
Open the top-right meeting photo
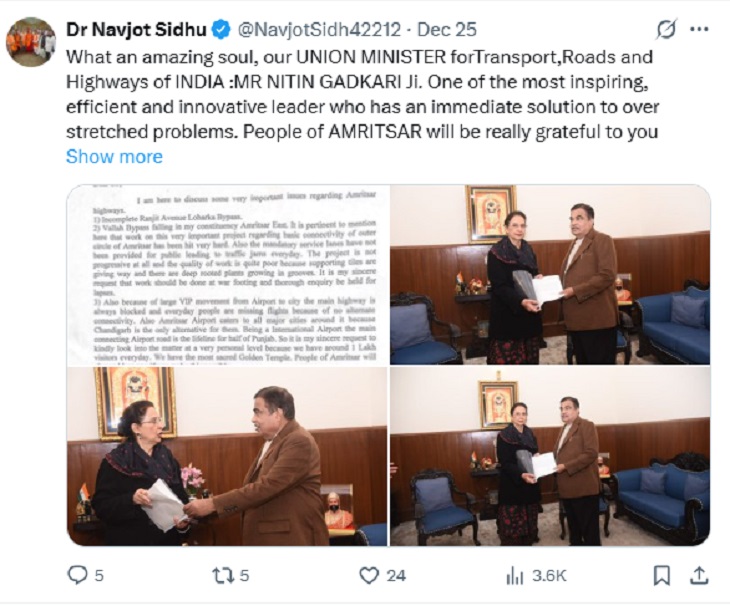click(x=550, y=275)
